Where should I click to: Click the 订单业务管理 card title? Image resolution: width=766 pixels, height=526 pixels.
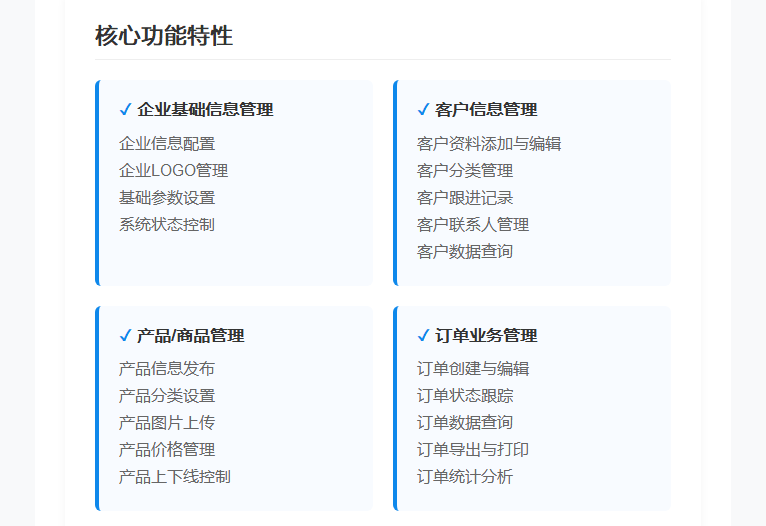[486, 336]
